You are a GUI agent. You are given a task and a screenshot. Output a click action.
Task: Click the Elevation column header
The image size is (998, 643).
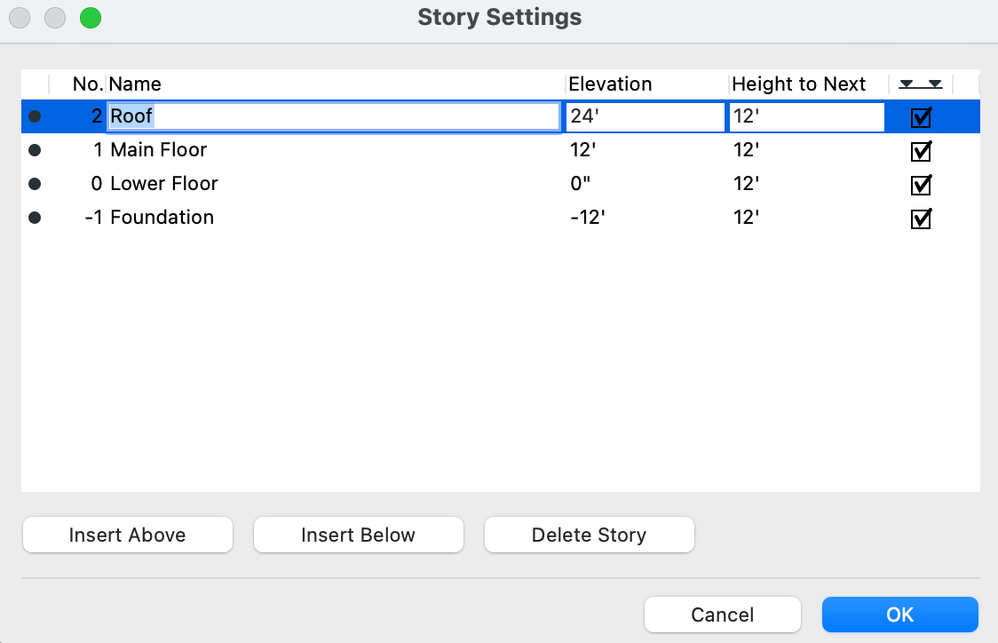tap(610, 84)
